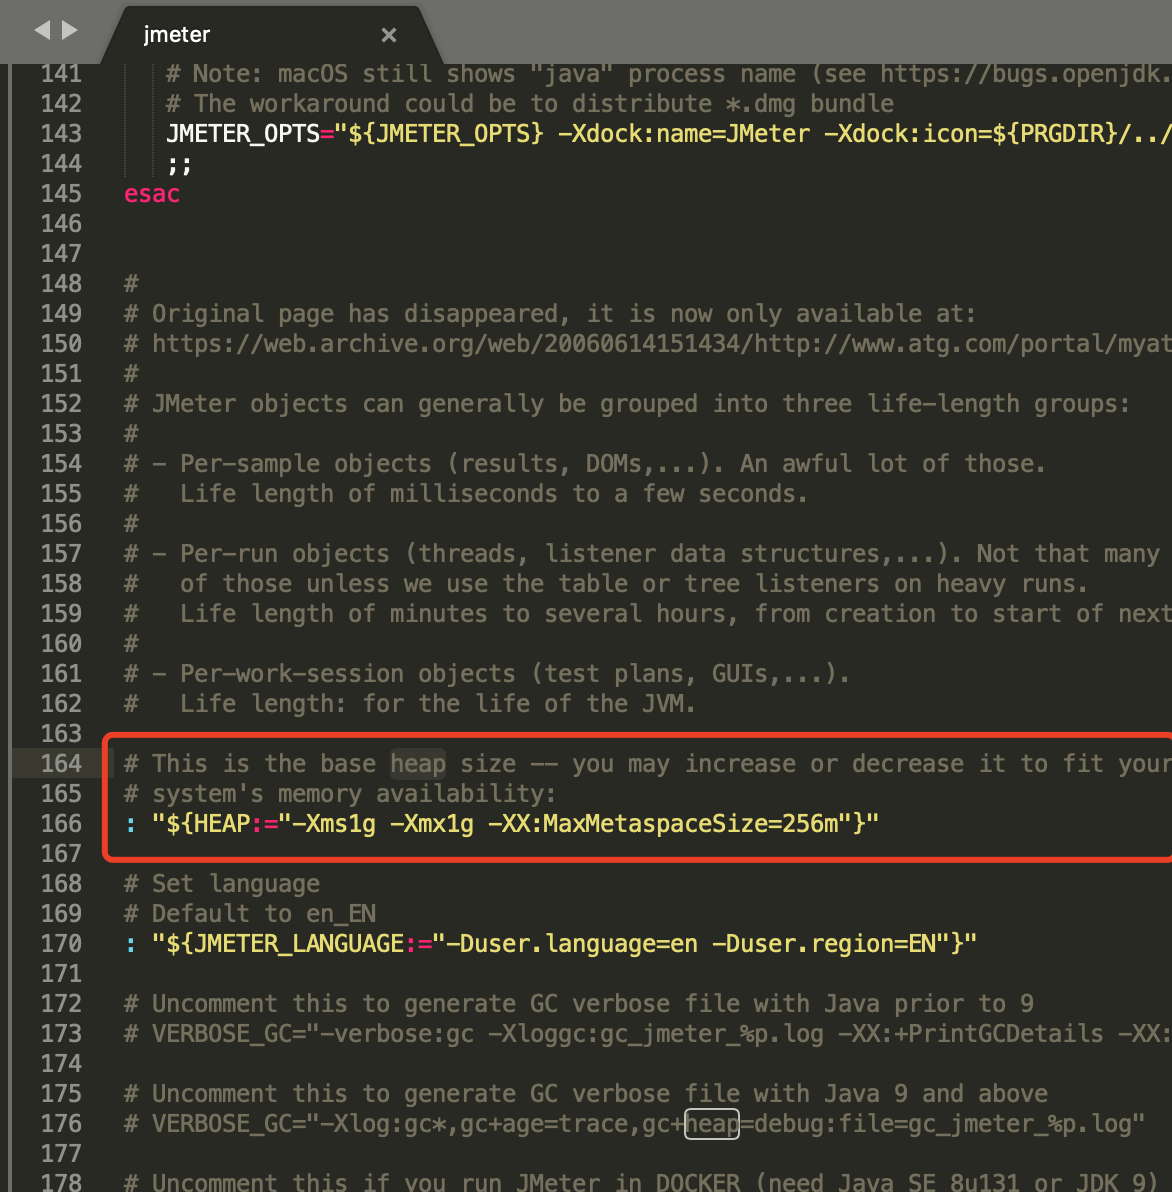This screenshot has height=1192, width=1172.
Task: Click line number 143 in gutter
Action: click(x=61, y=133)
